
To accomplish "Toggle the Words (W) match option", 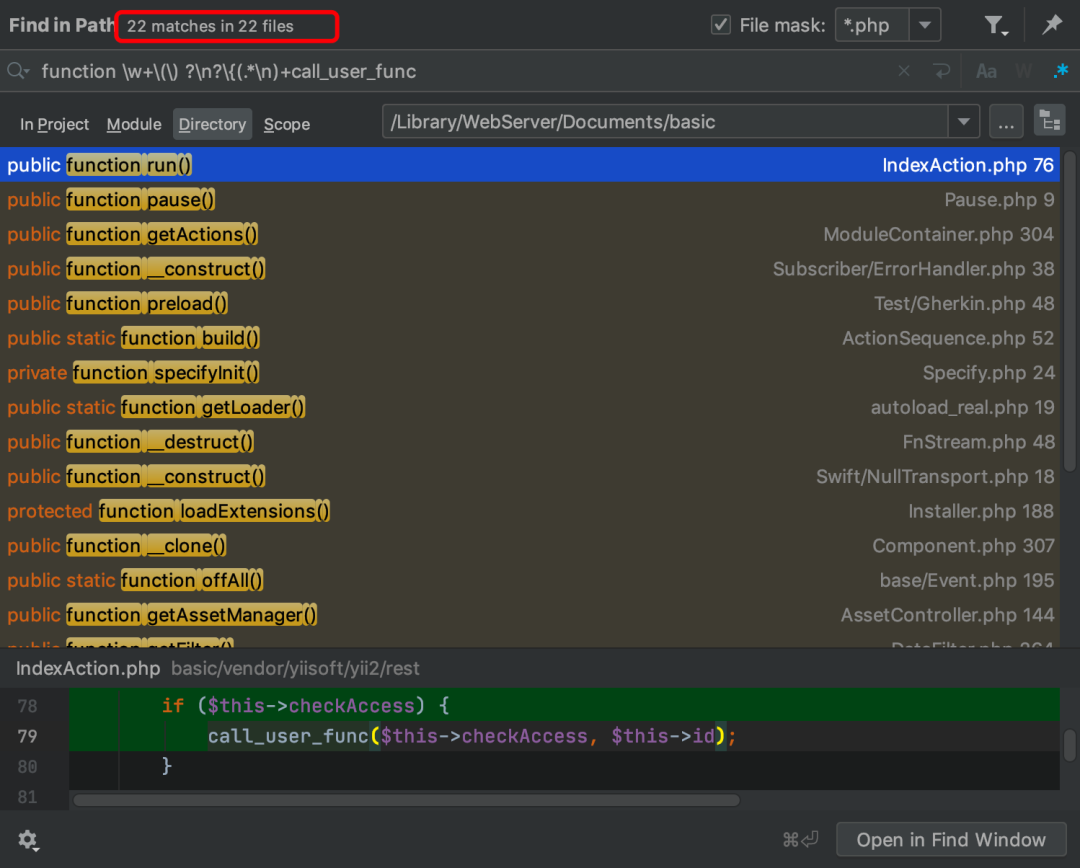I will 1023,71.
